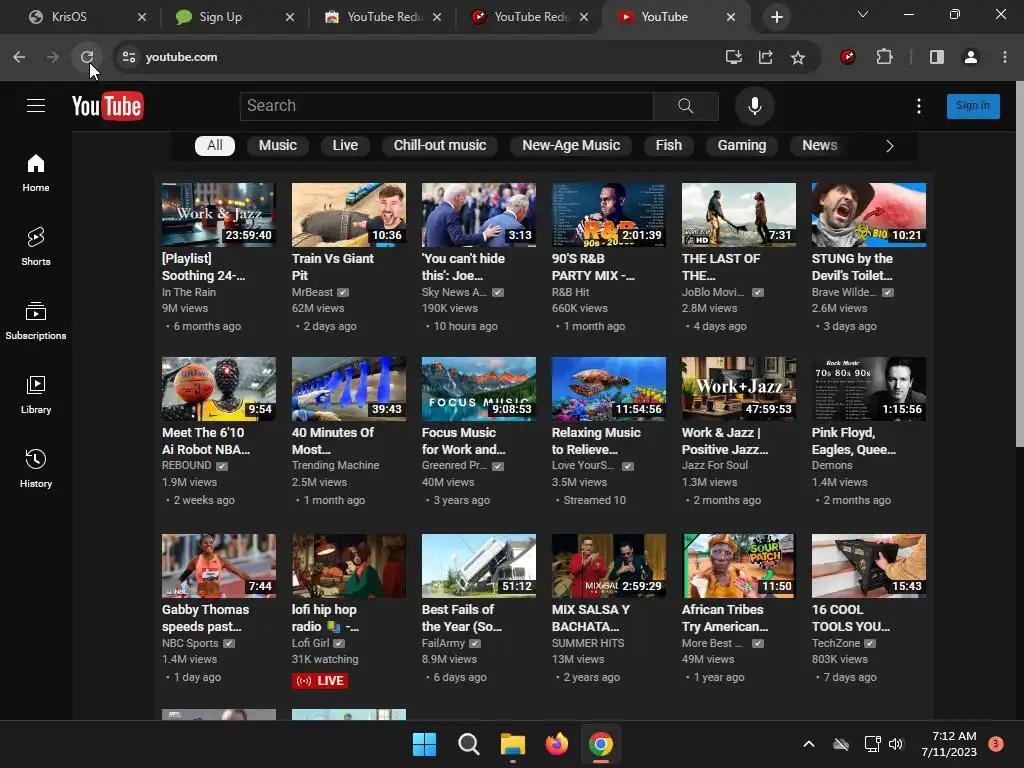Click the youtube.com address bar
This screenshot has height=768, width=1024.
(x=418, y=57)
